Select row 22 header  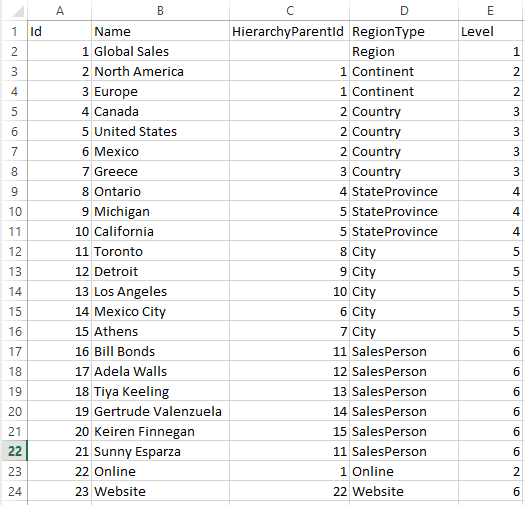pyautogui.click(x=15, y=451)
